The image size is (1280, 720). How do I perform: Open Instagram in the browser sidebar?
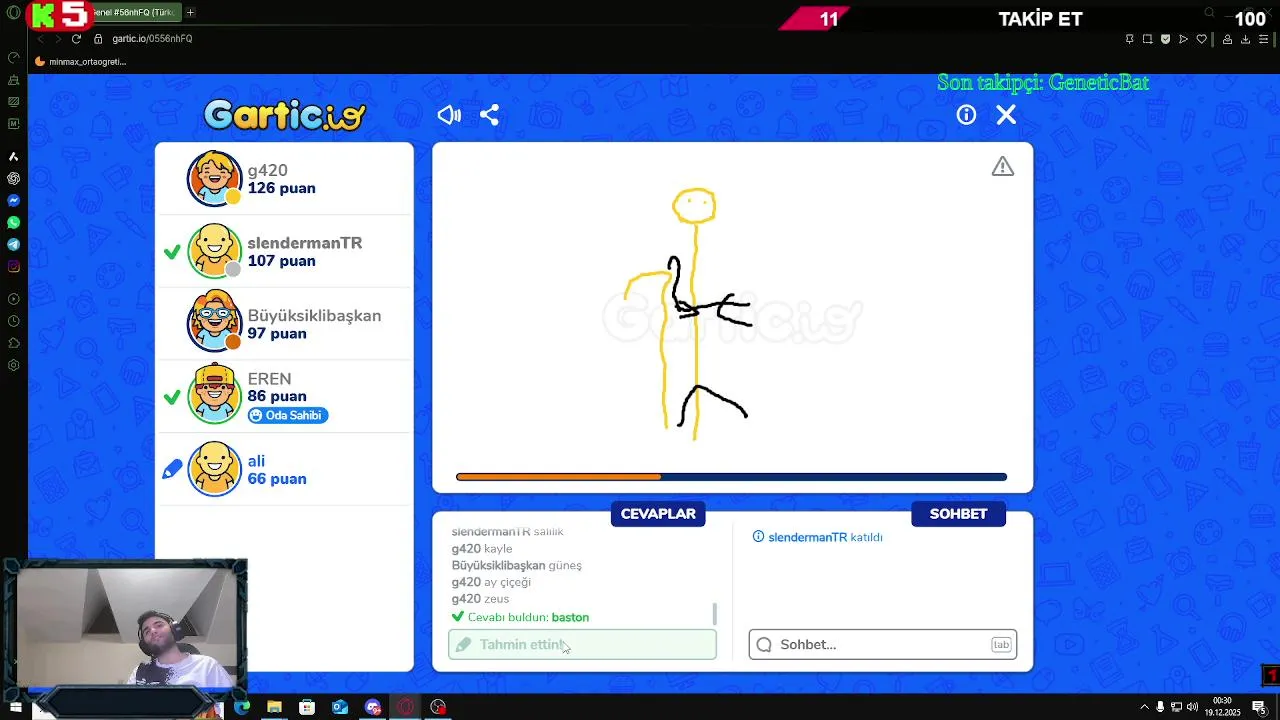point(13,266)
